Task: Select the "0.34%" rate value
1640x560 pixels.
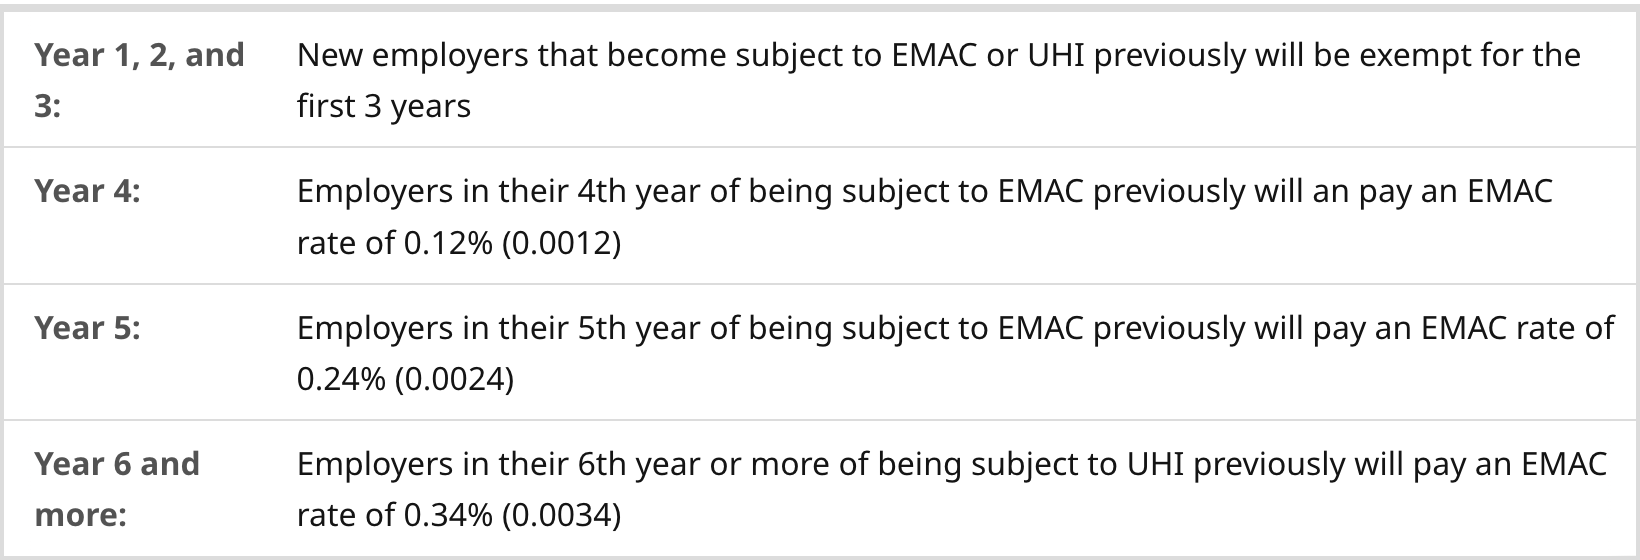Action: [448, 516]
